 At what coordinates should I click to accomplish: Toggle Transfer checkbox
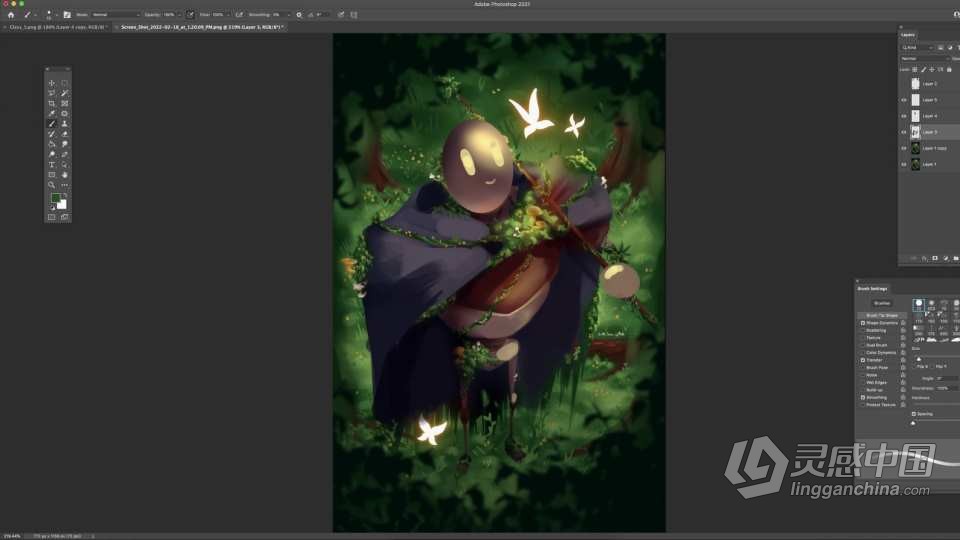click(863, 360)
